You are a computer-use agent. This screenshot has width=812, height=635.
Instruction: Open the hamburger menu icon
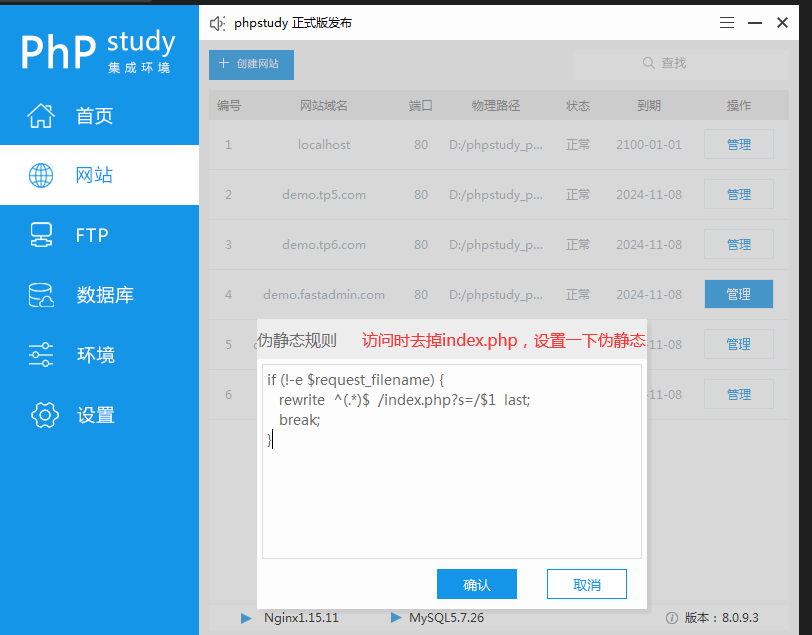pyautogui.click(x=727, y=23)
